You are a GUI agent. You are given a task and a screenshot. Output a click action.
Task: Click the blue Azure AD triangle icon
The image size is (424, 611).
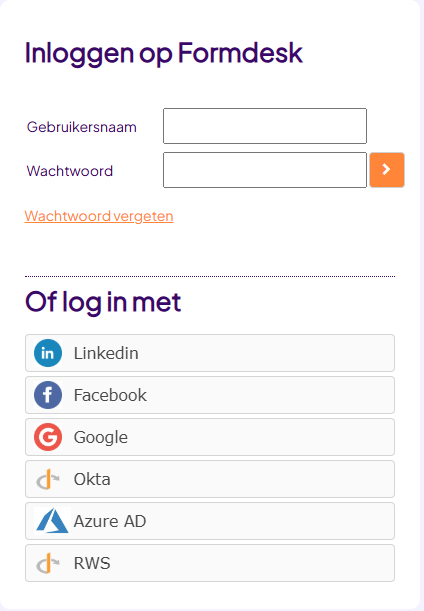pyautogui.click(x=52, y=521)
